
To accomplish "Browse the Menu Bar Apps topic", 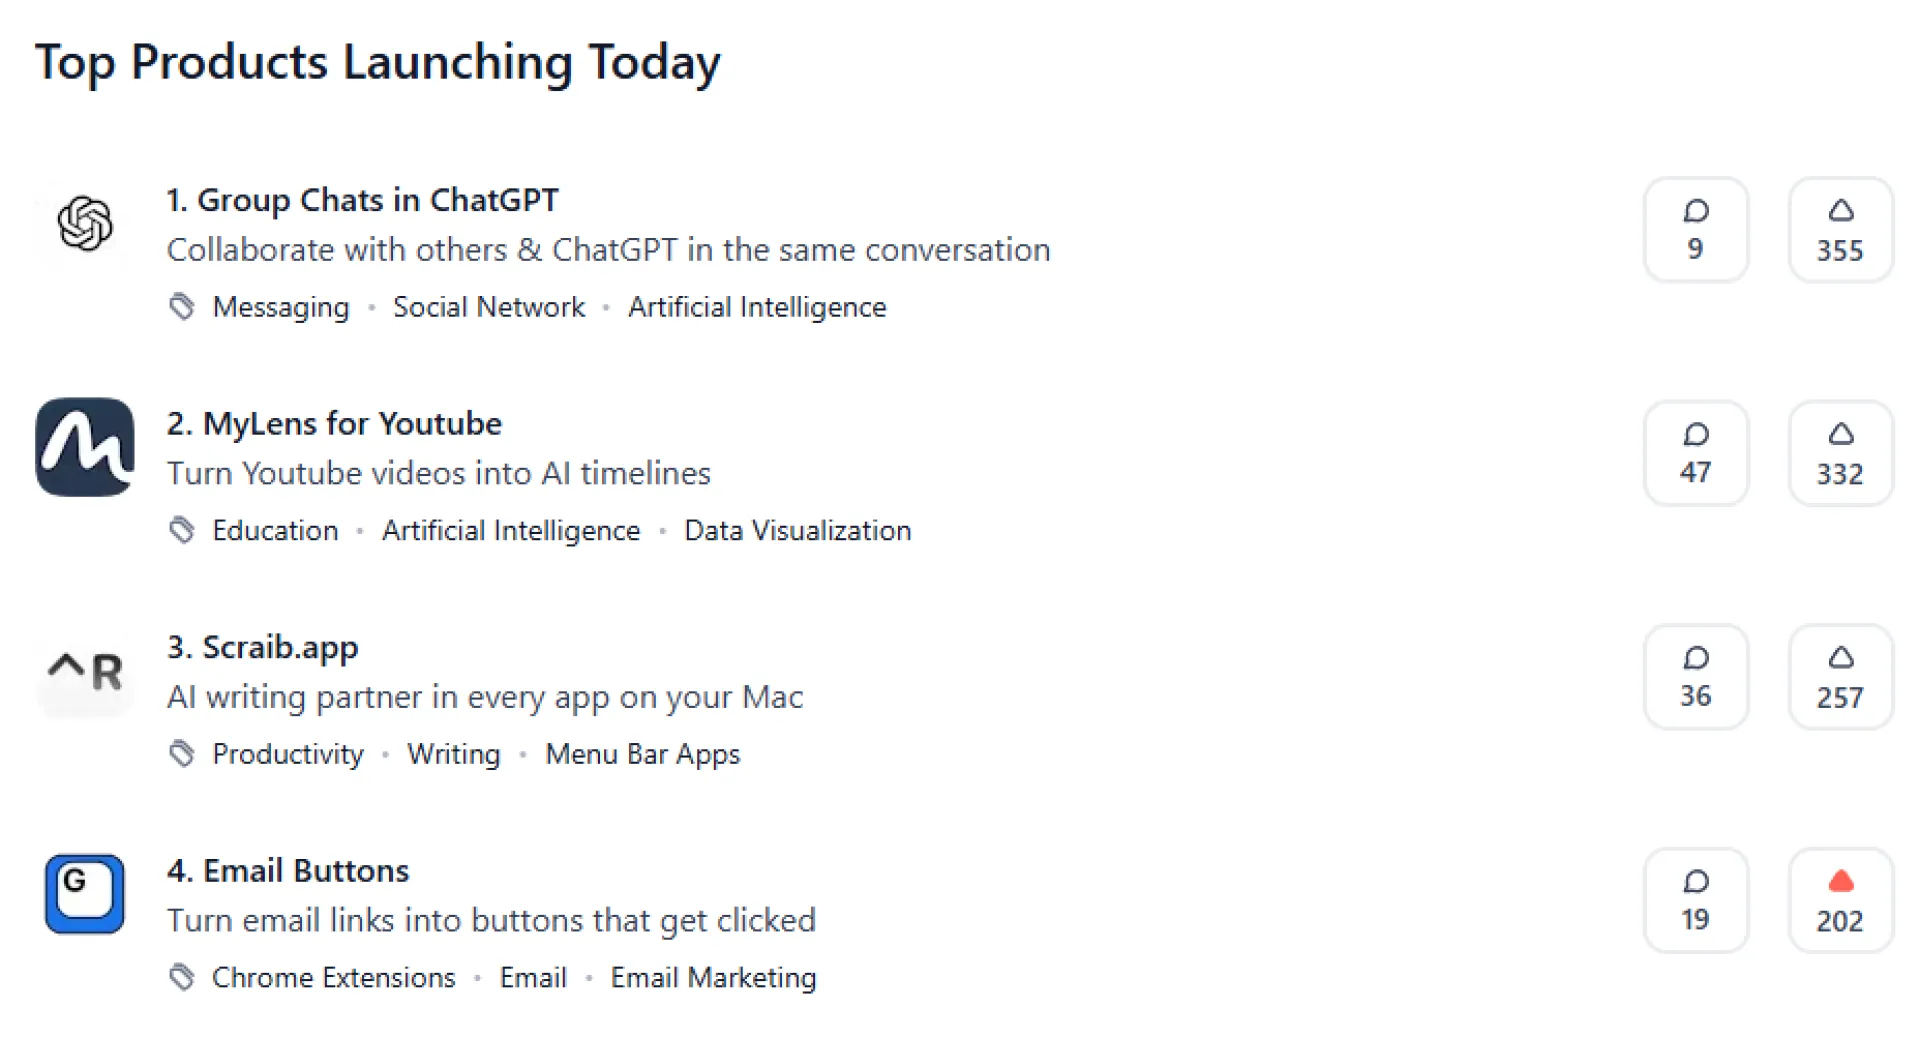I will coord(642,754).
